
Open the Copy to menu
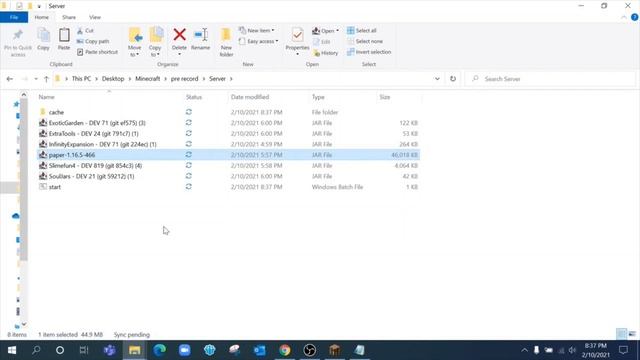coord(156,42)
